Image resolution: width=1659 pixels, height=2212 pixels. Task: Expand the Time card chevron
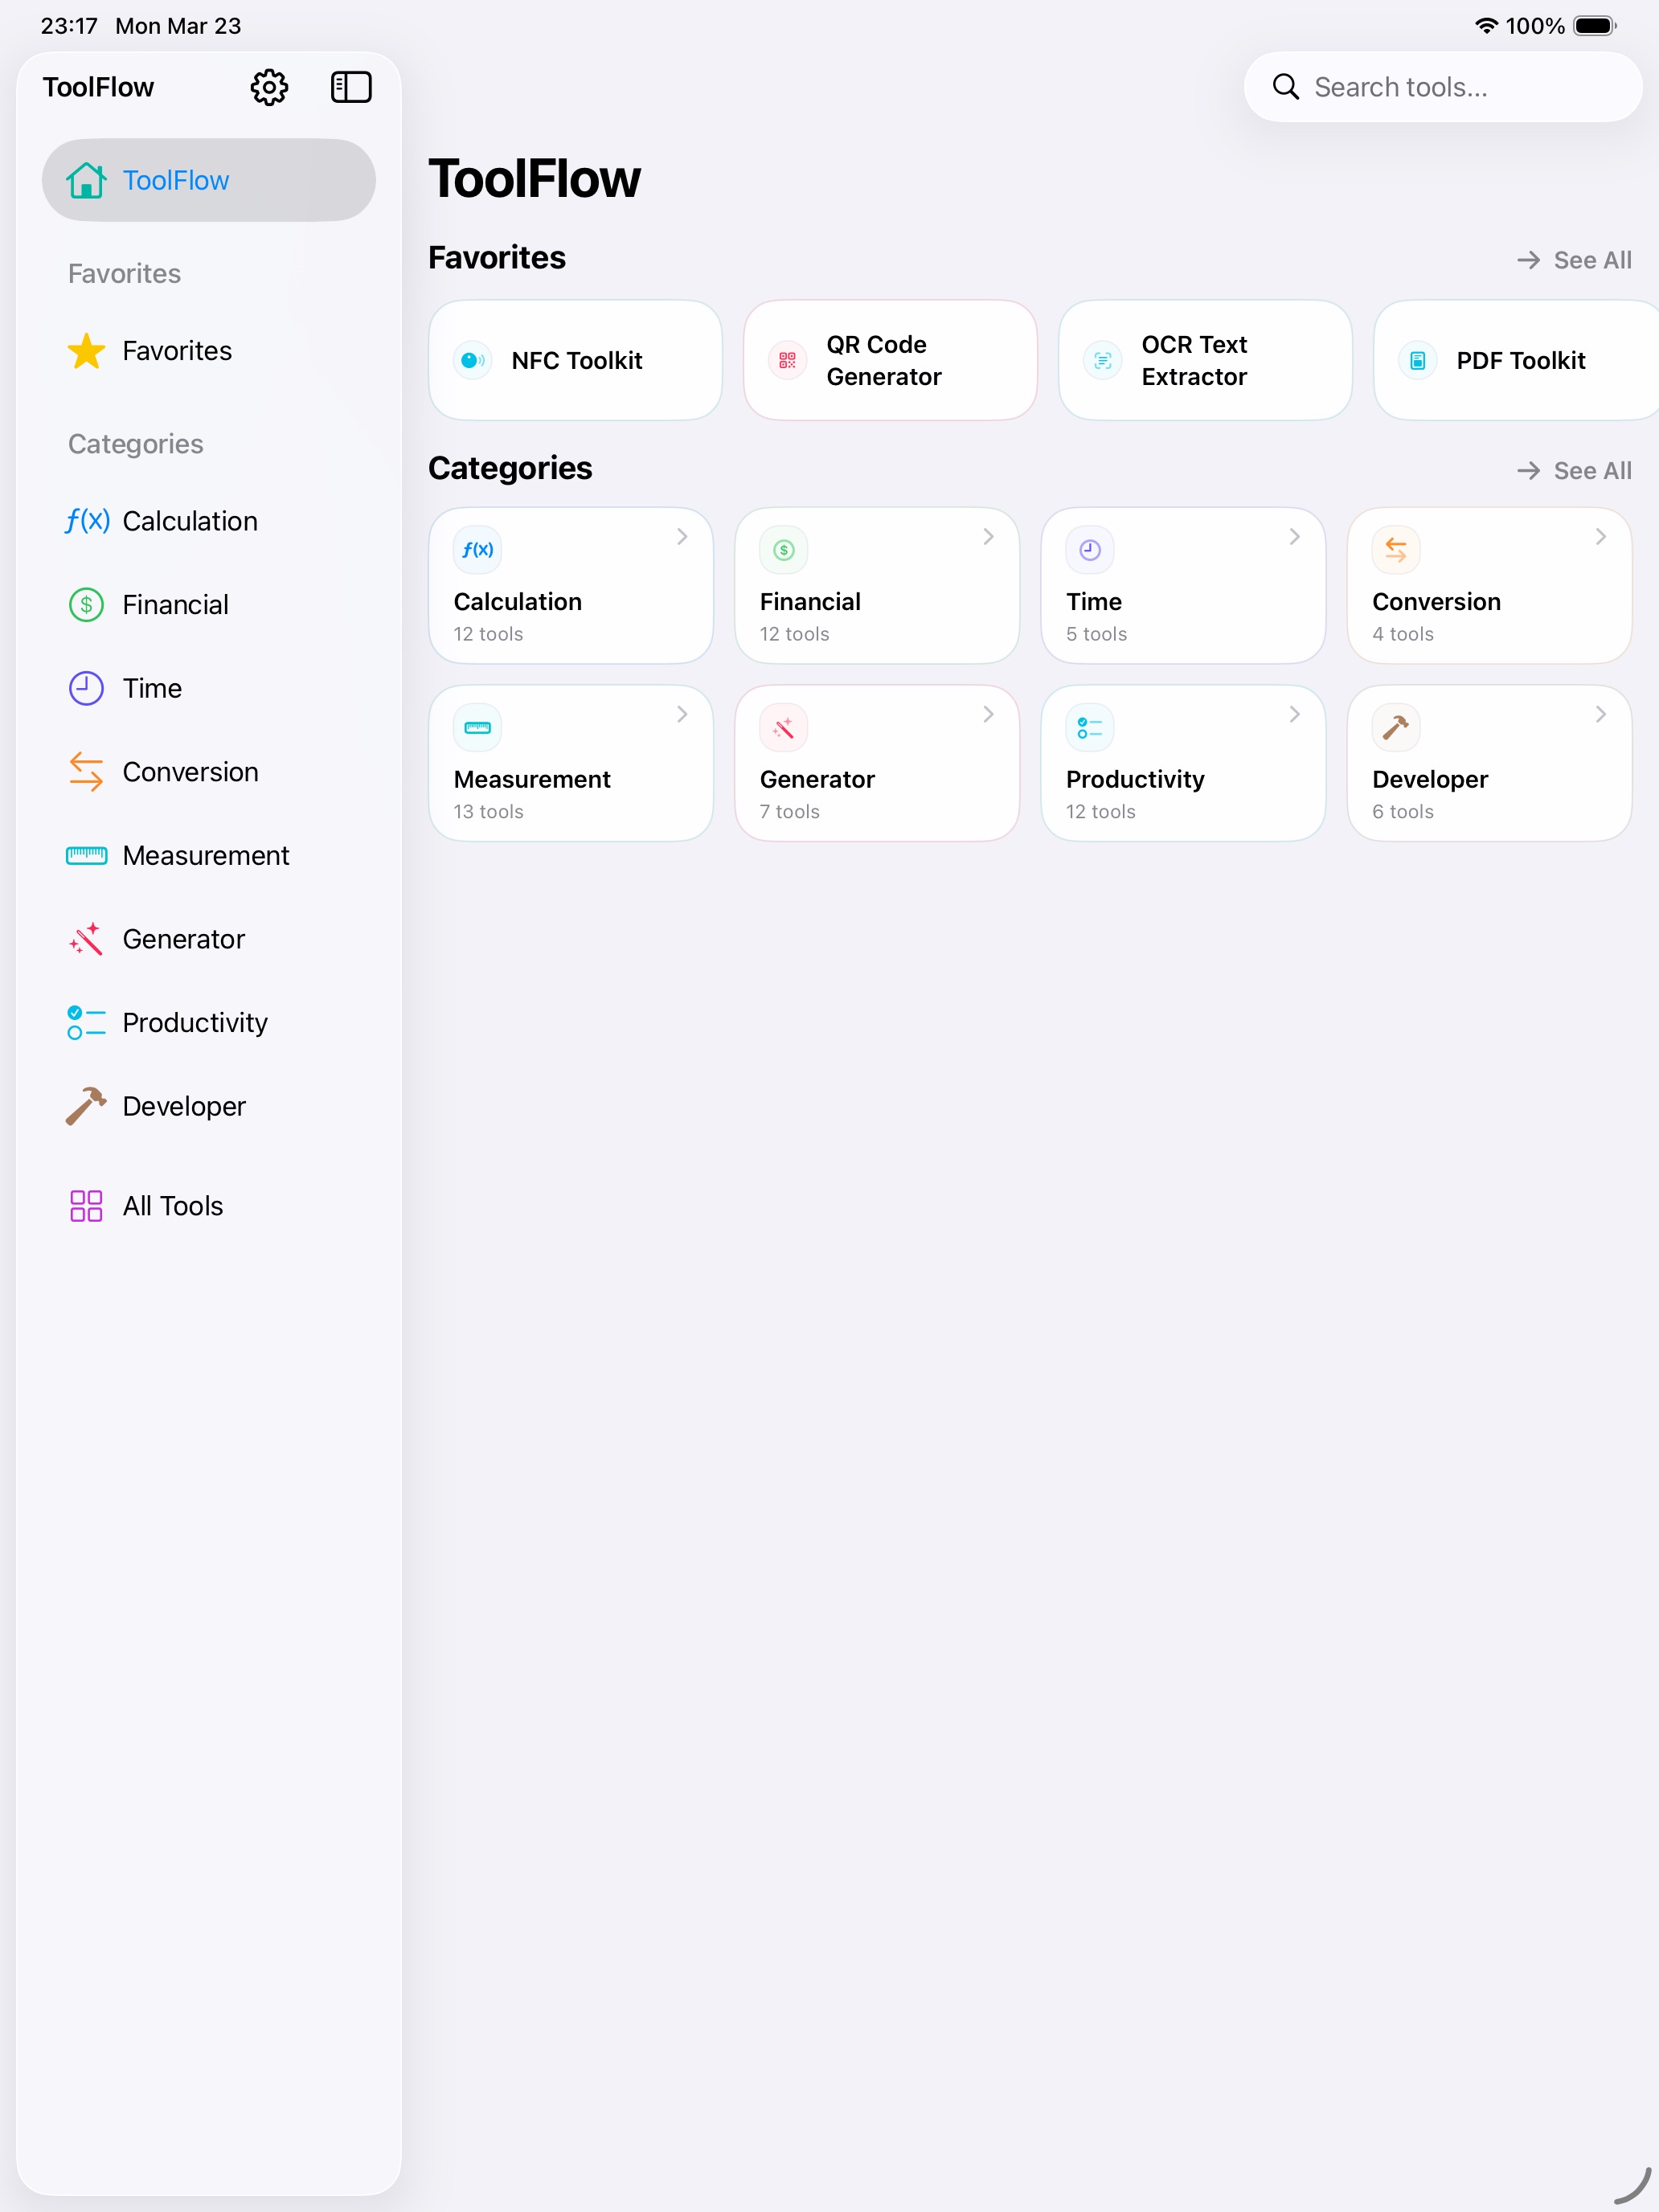click(1294, 537)
